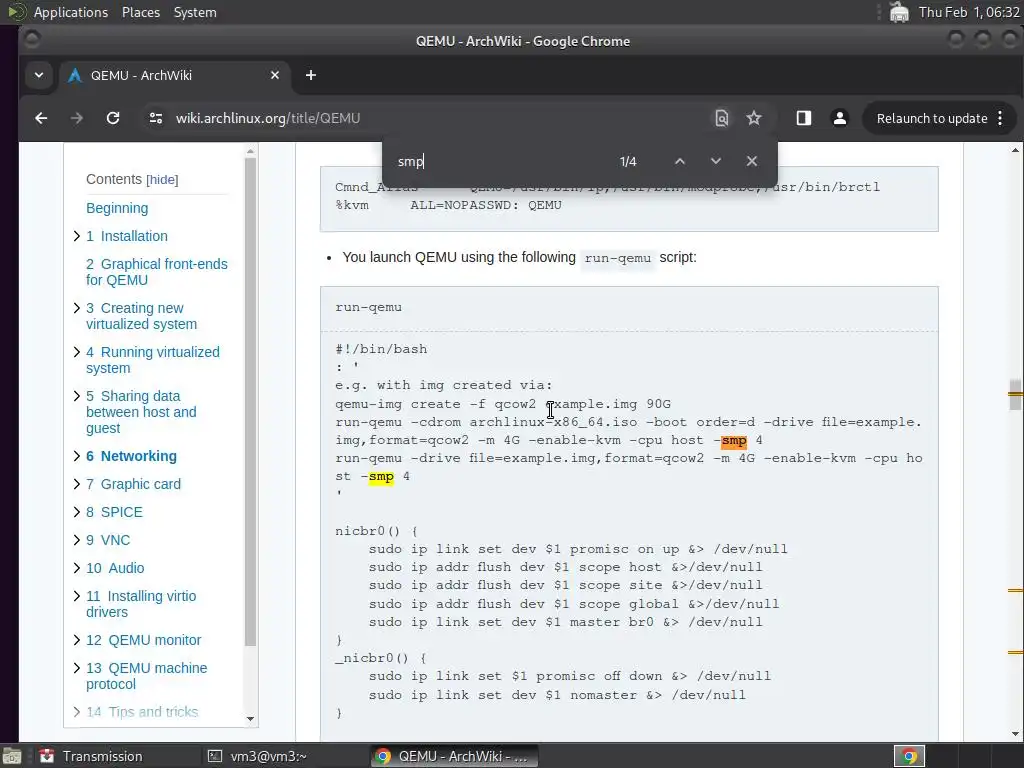This screenshot has width=1024, height=768.
Task: Close the find bar
Action: point(752,161)
